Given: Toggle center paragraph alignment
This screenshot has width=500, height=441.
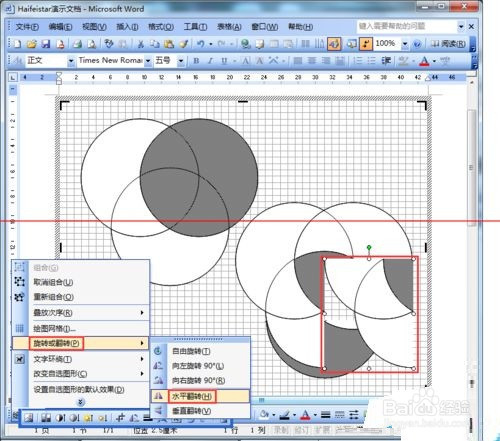Looking at the screenshot, I should pos(312,61).
